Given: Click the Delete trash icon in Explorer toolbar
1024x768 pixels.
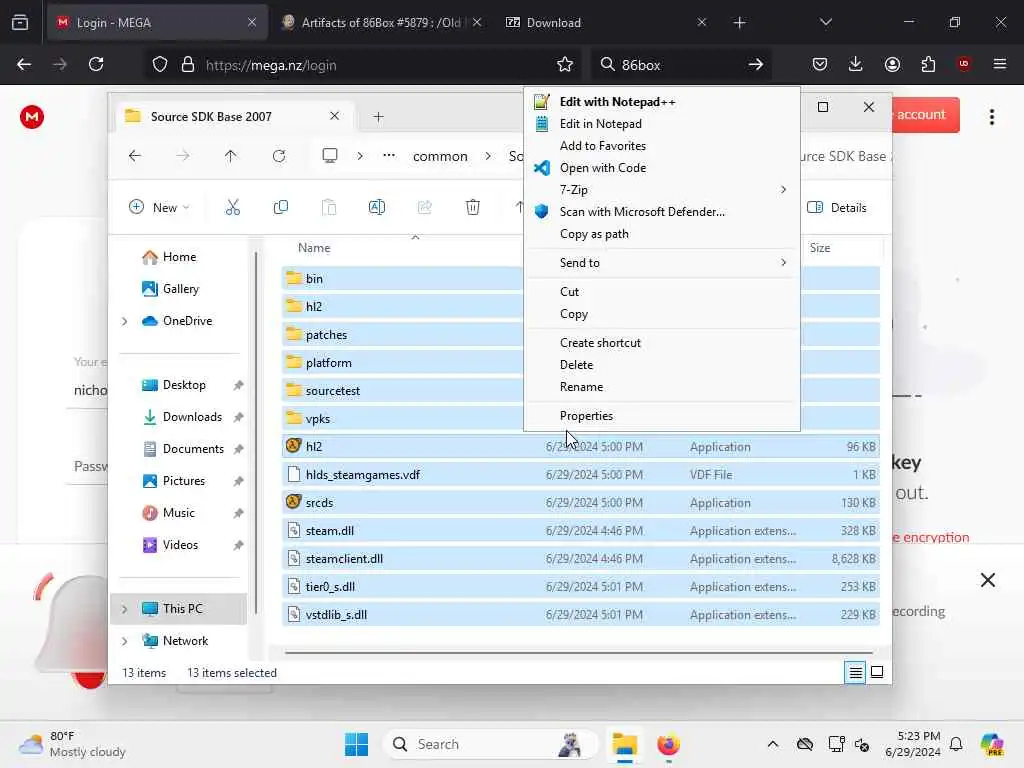Looking at the screenshot, I should click(x=473, y=208).
